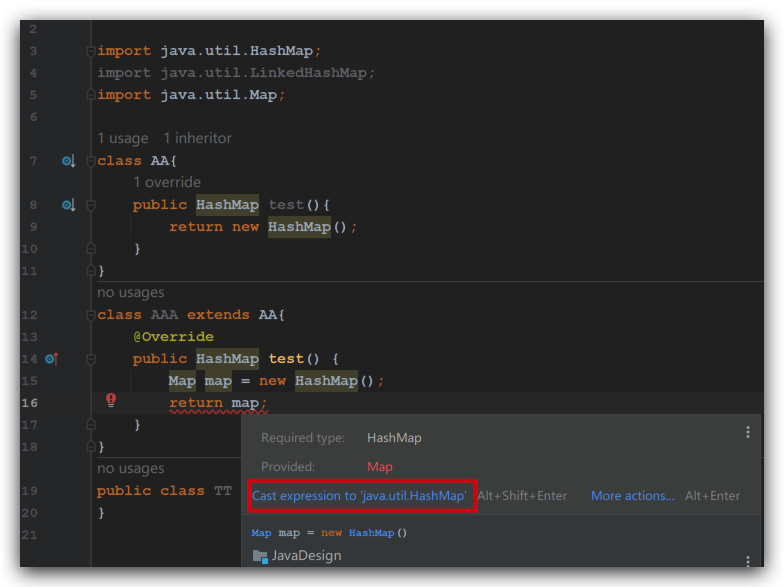Click 'no usages' hint above class TT
The height and width of the screenshot is (587, 784).
(x=130, y=468)
